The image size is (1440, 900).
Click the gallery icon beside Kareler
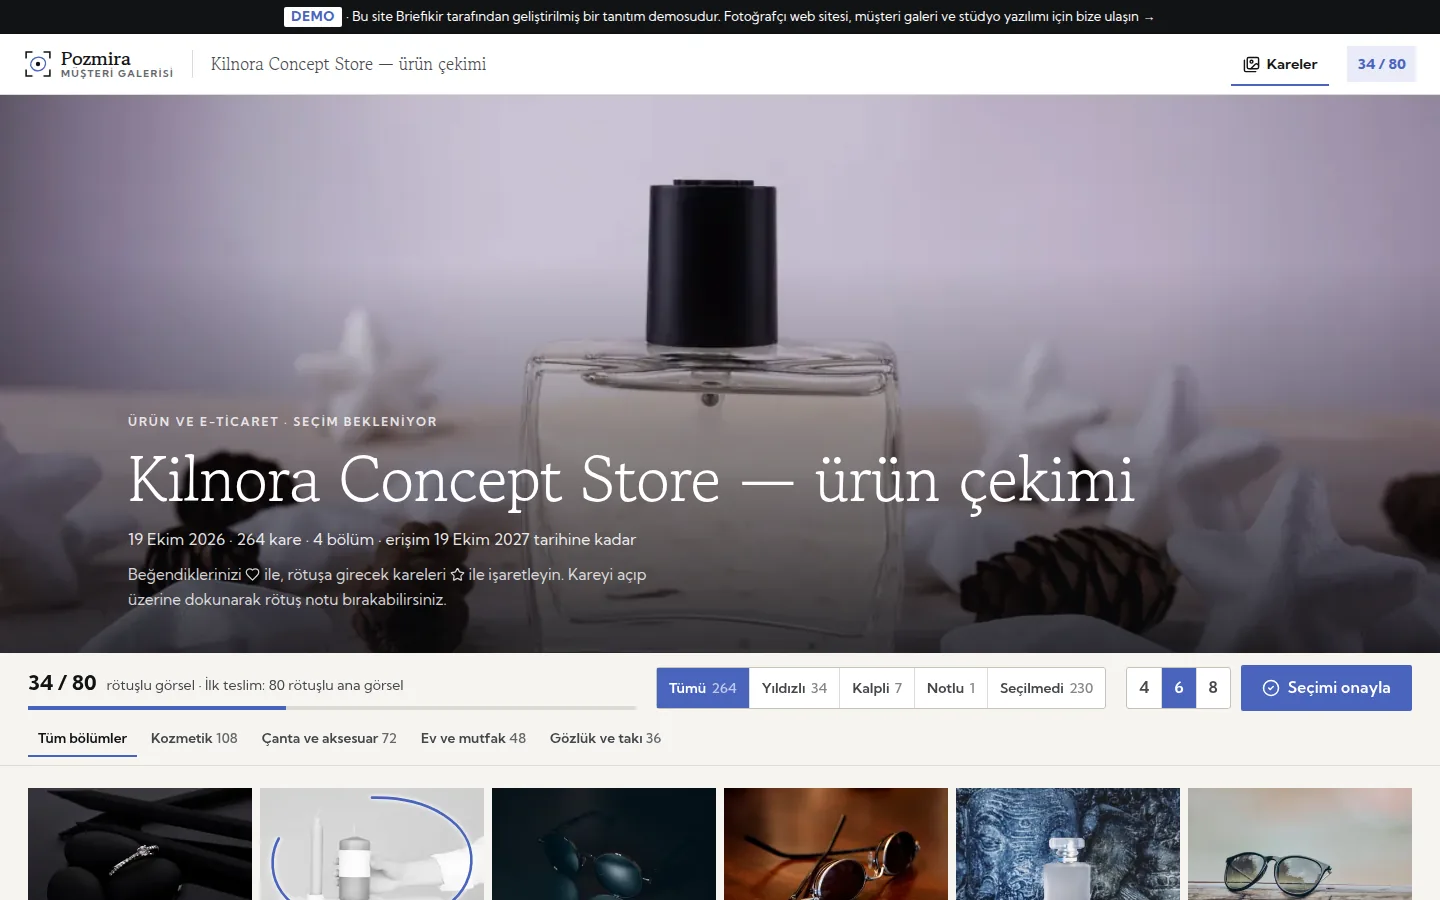coord(1251,64)
